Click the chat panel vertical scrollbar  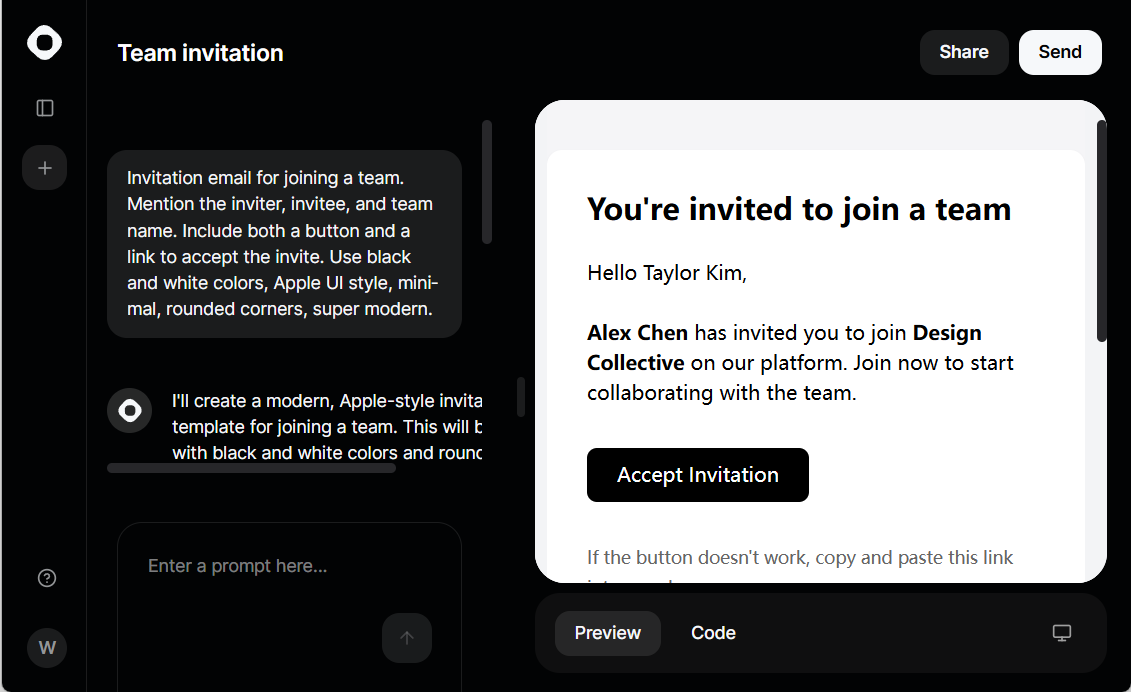click(x=487, y=183)
